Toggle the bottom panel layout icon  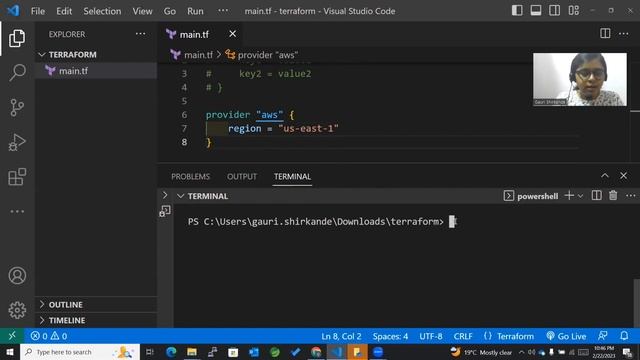536,11
